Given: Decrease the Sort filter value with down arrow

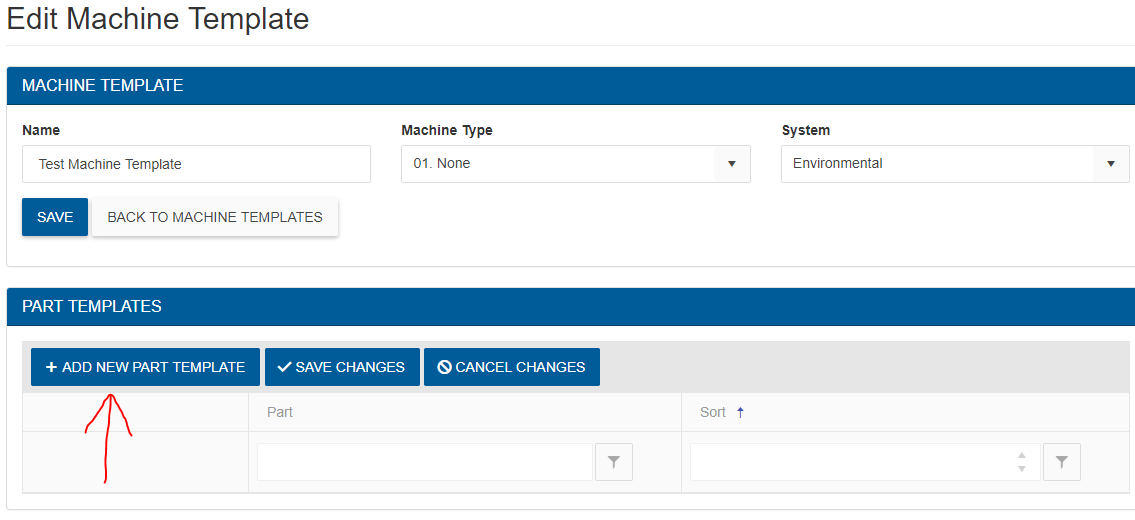Looking at the screenshot, I should 1021,468.
